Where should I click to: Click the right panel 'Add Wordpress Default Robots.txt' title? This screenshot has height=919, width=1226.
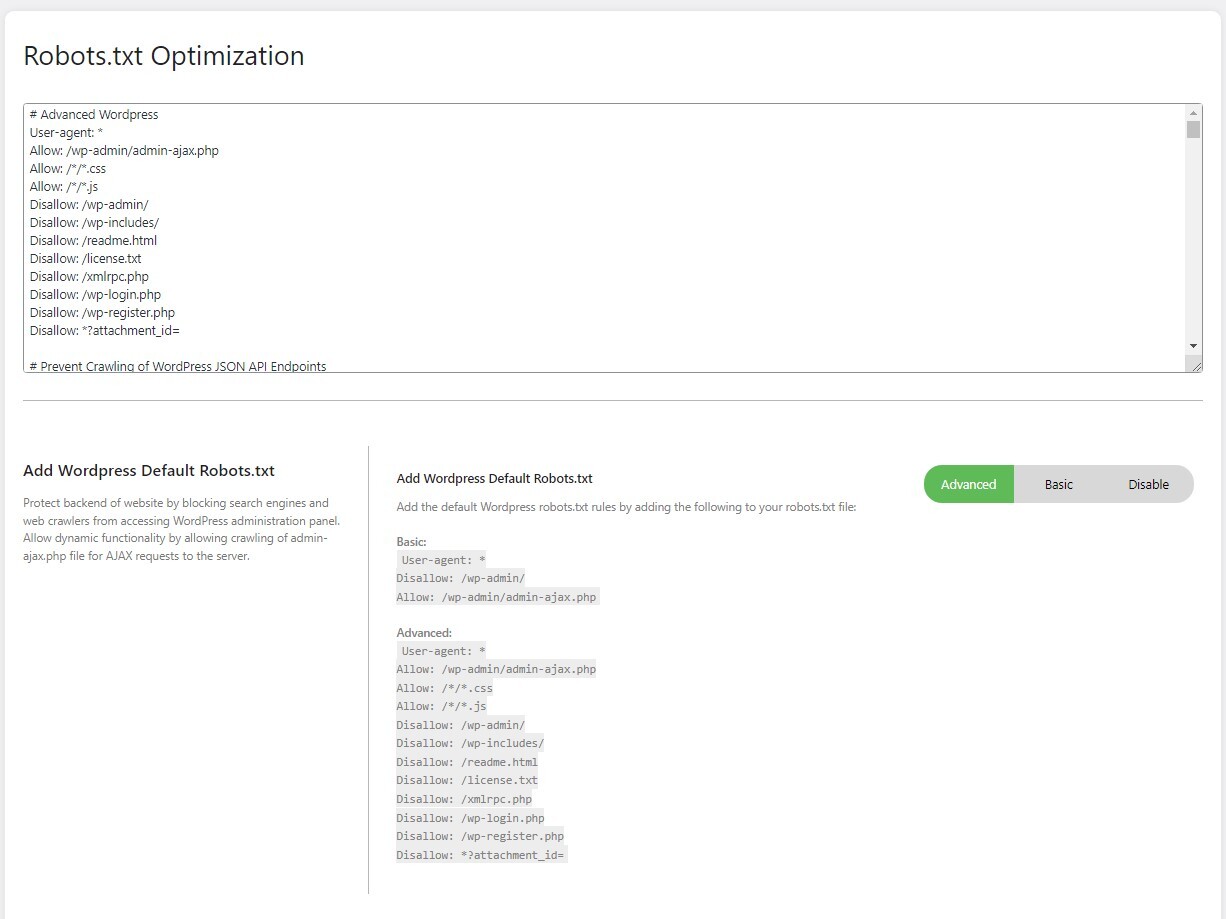tap(495, 479)
